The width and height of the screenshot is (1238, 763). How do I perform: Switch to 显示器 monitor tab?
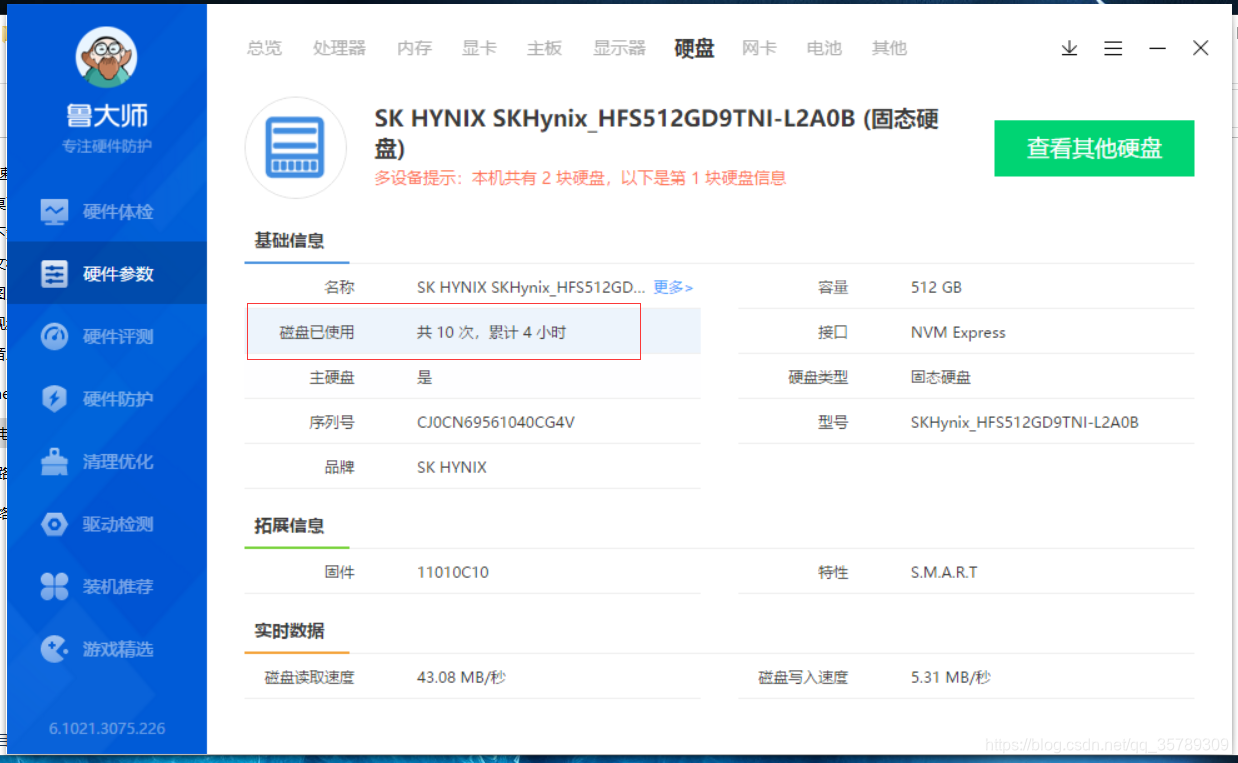(619, 48)
